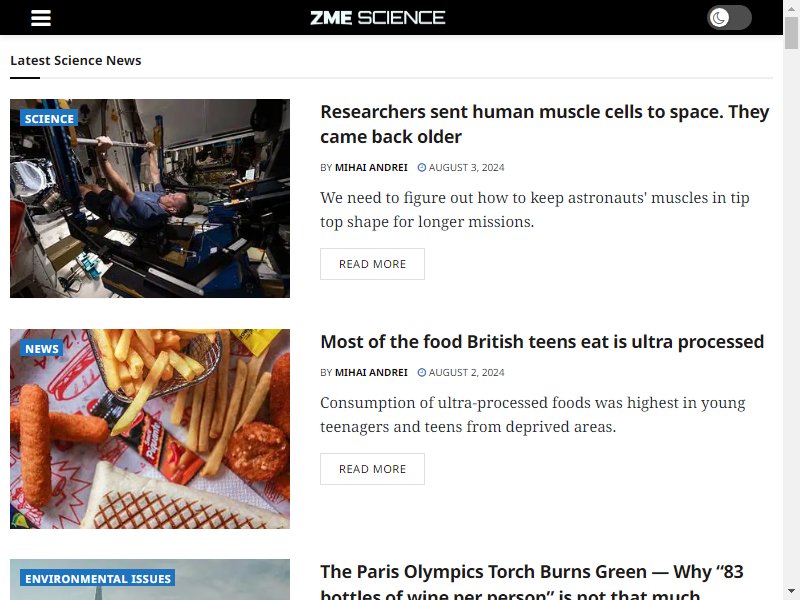
Task: Open the British teens ultra processed headline
Action: tap(542, 341)
